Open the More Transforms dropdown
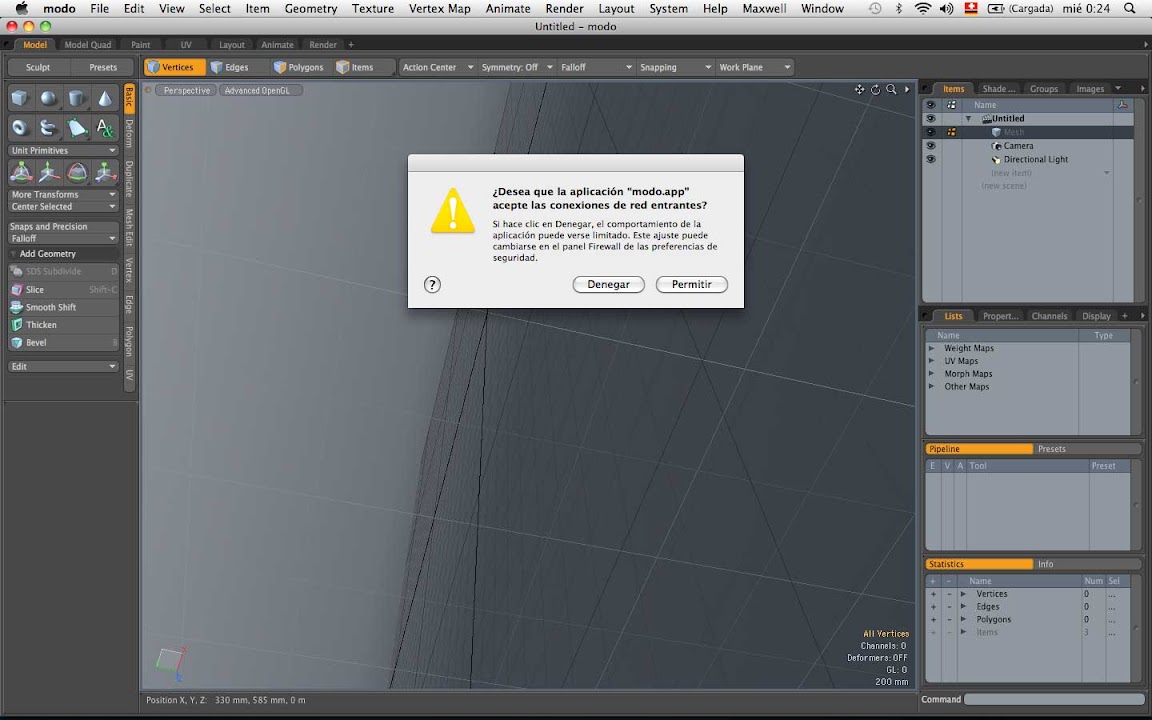The height and width of the screenshot is (720, 1152). [64, 195]
